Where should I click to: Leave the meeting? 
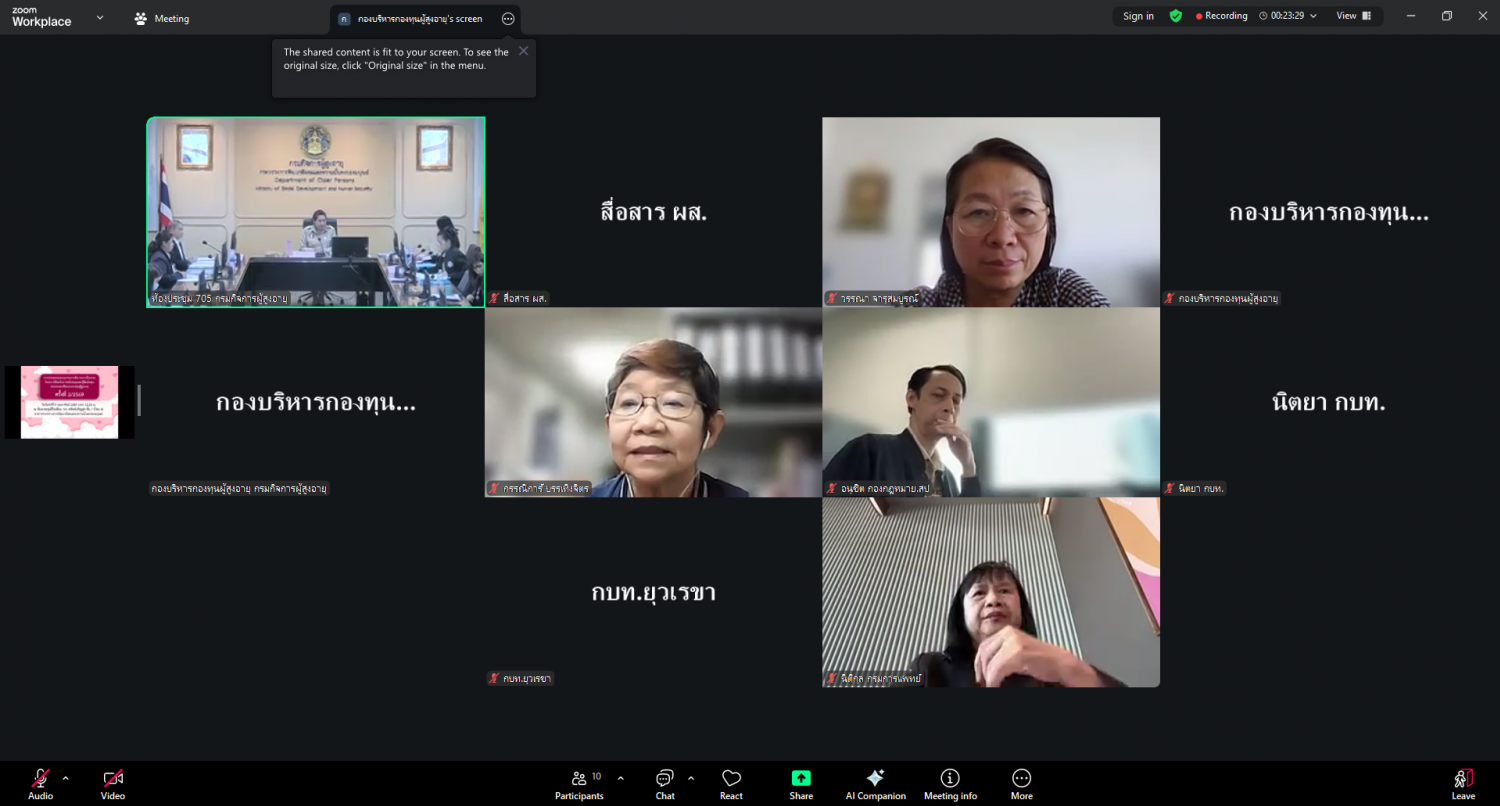1463,784
